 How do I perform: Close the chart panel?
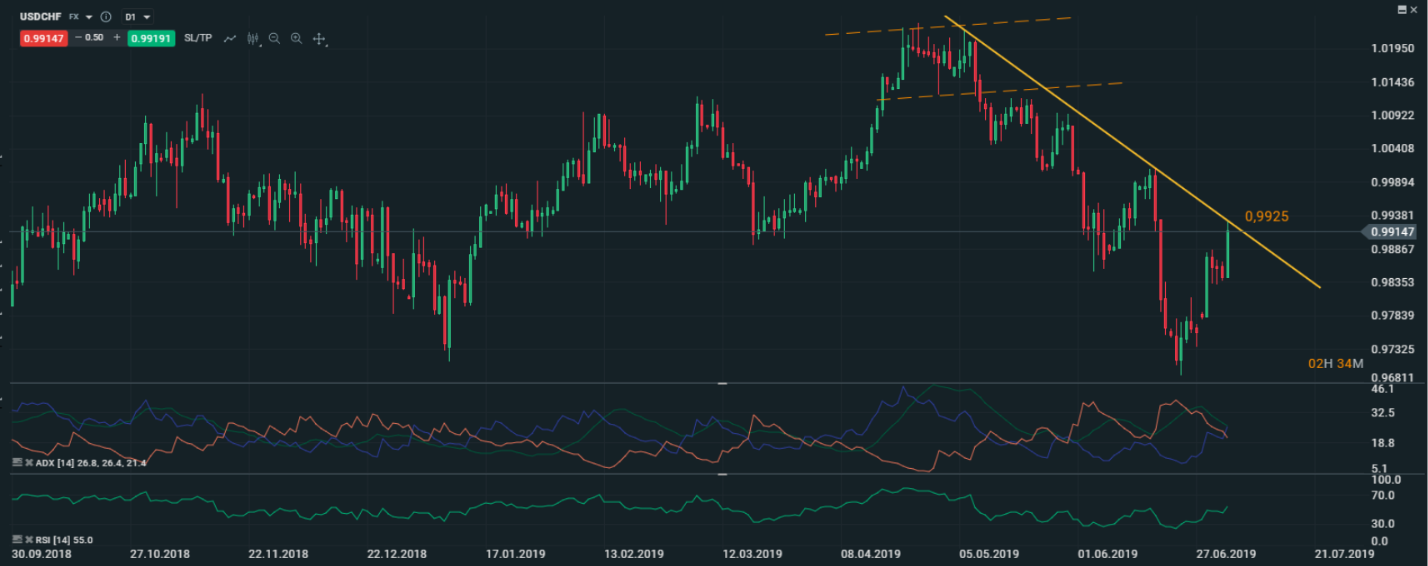point(1414,8)
